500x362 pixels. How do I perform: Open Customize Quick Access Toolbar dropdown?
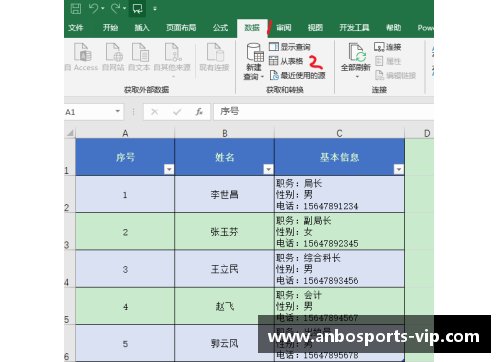(x=155, y=9)
